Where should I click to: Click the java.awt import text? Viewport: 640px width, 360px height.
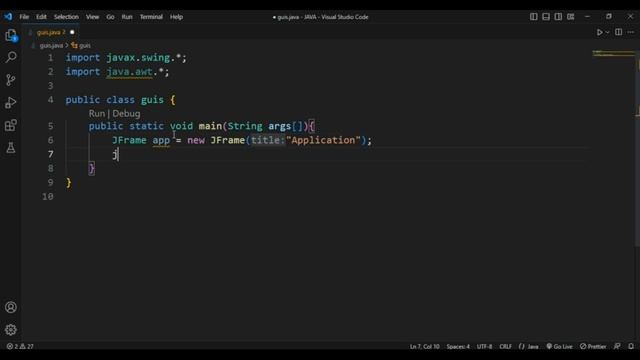coord(129,72)
